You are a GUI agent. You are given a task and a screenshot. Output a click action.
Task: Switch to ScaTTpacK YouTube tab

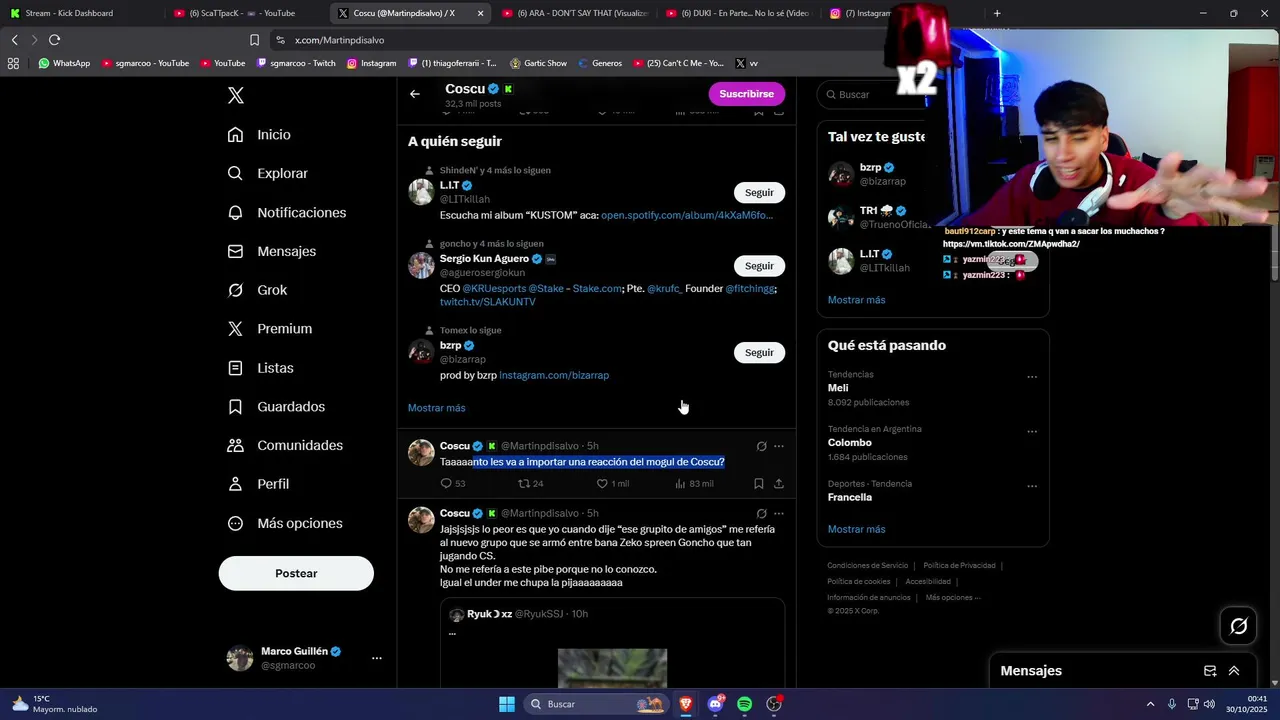244,13
